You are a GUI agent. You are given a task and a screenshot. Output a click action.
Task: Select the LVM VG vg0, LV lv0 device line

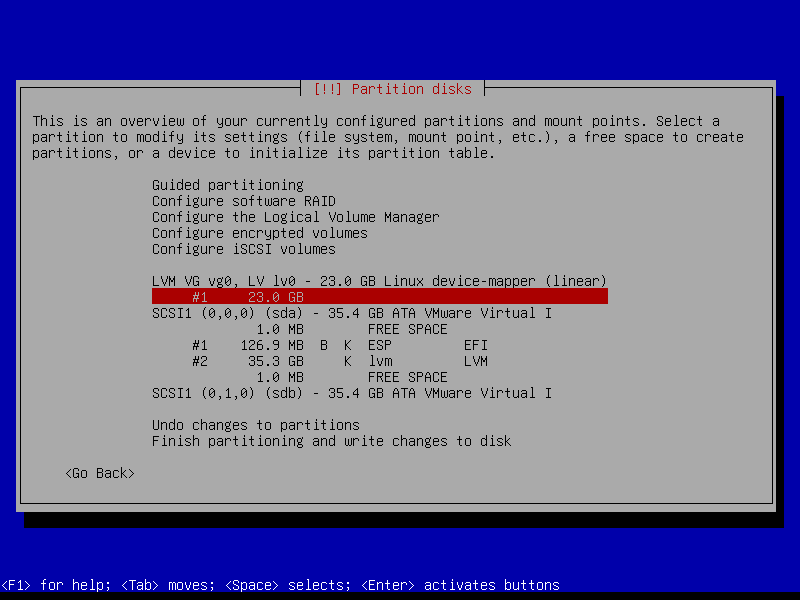point(379,281)
